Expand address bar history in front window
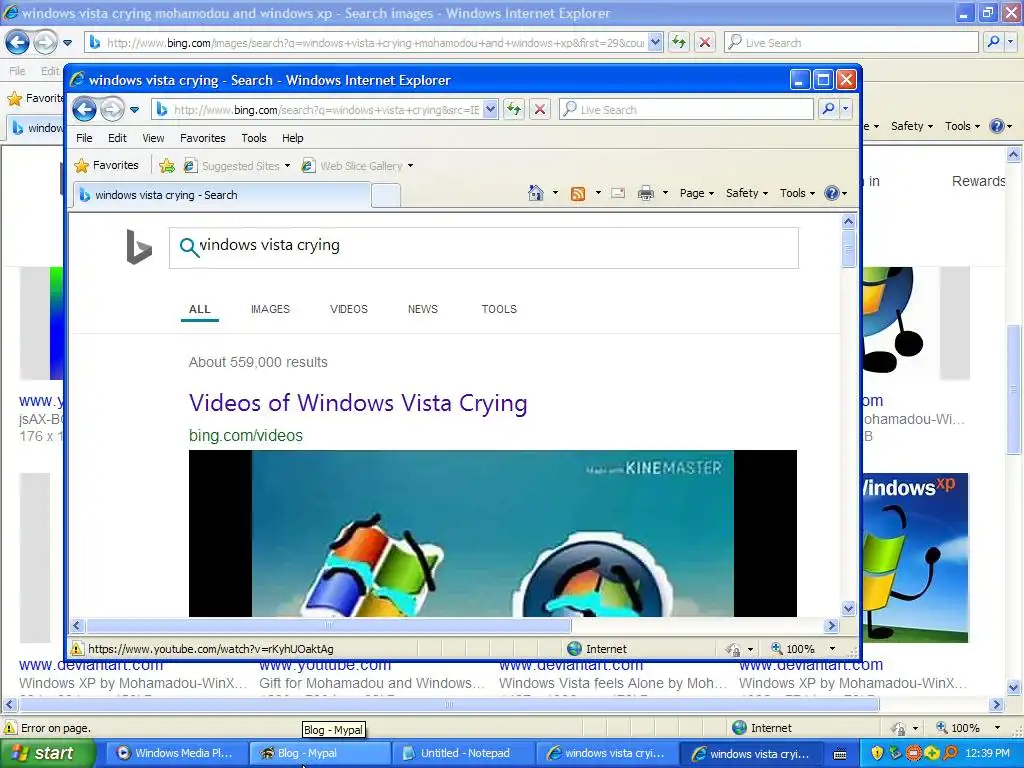Viewport: 1024px width, 768px height. [x=491, y=110]
